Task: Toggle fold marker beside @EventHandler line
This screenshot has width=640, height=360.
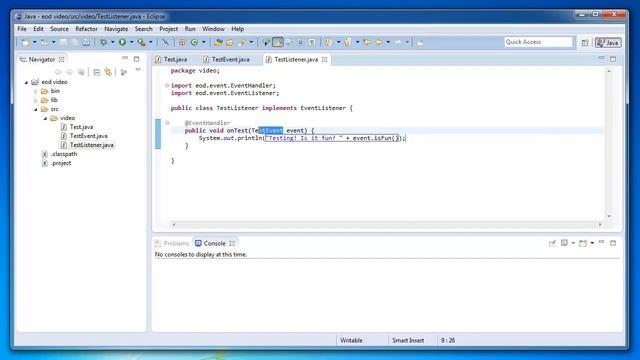Action: 167,122
